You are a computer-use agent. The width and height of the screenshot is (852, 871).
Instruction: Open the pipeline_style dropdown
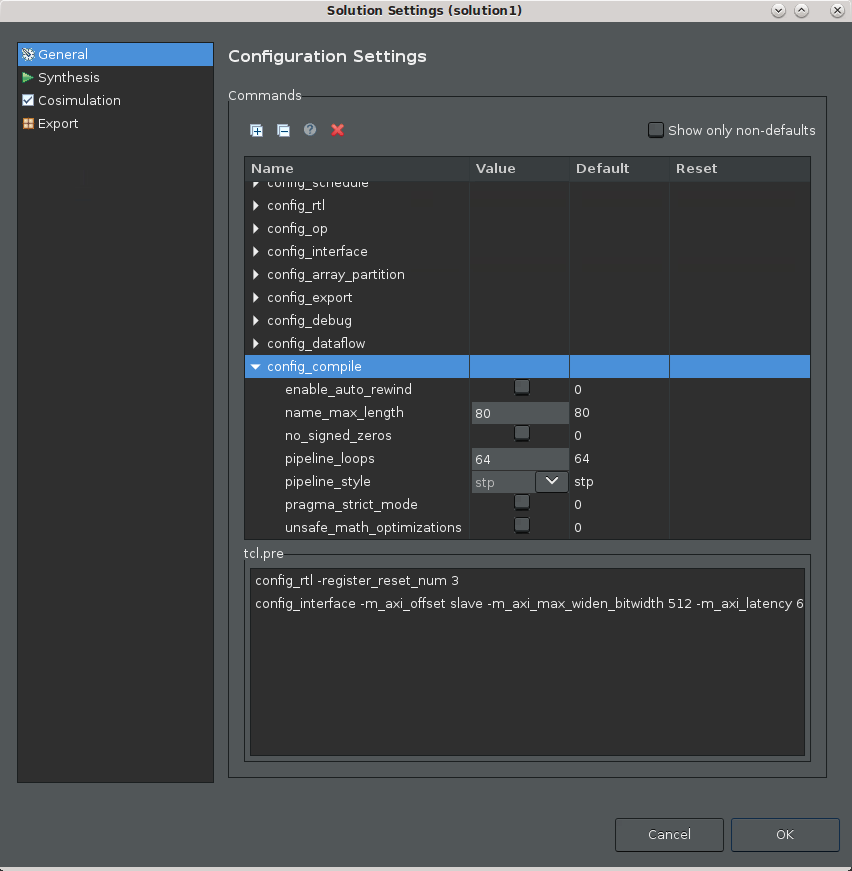[551, 481]
